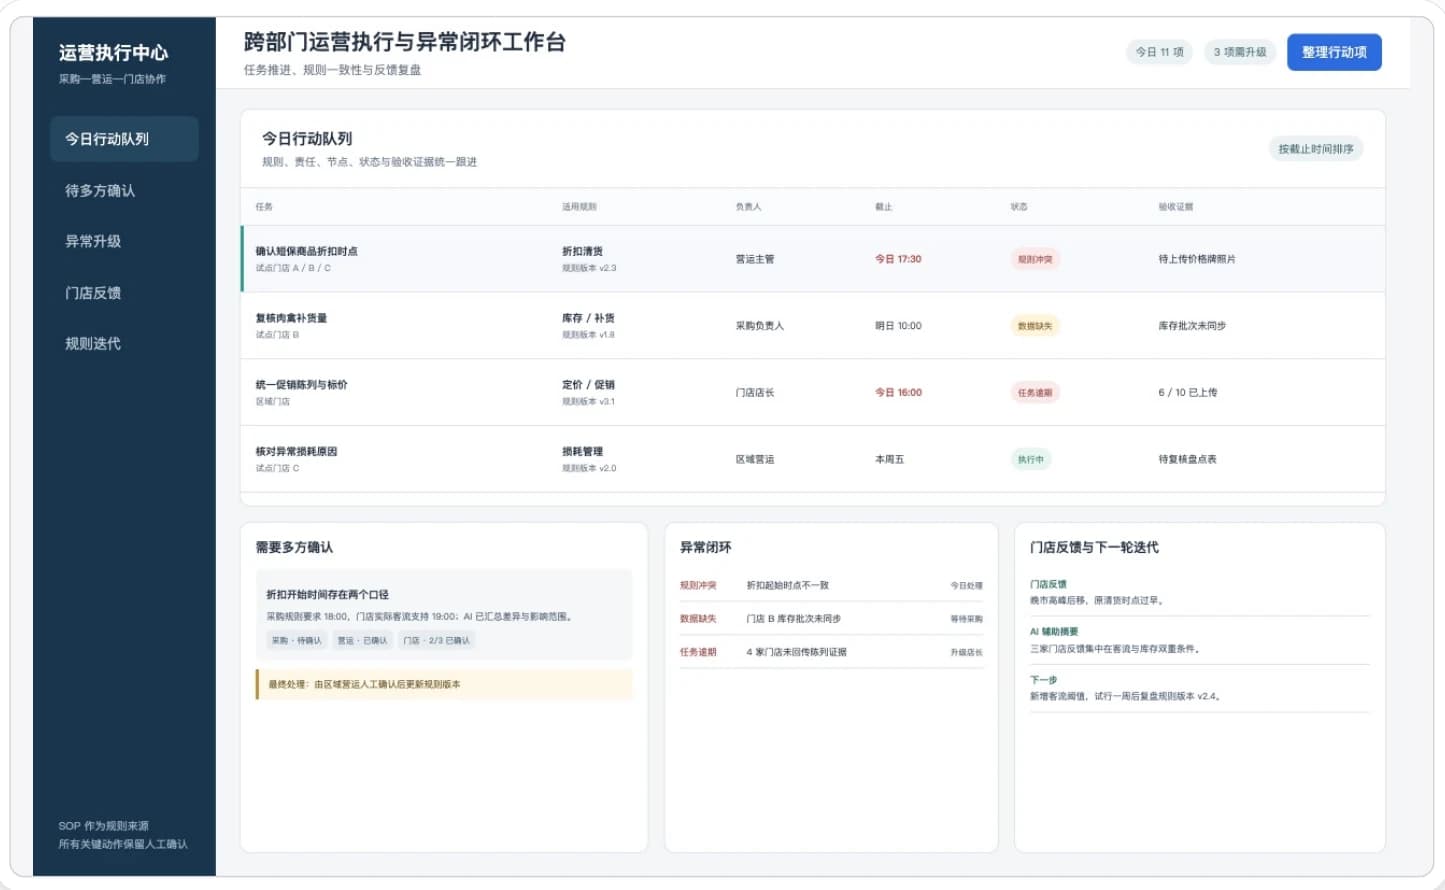Image resolution: width=1445 pixels, height=890 pixels.
Task: Click the 负责人 column header
Action: click(748, 207)
